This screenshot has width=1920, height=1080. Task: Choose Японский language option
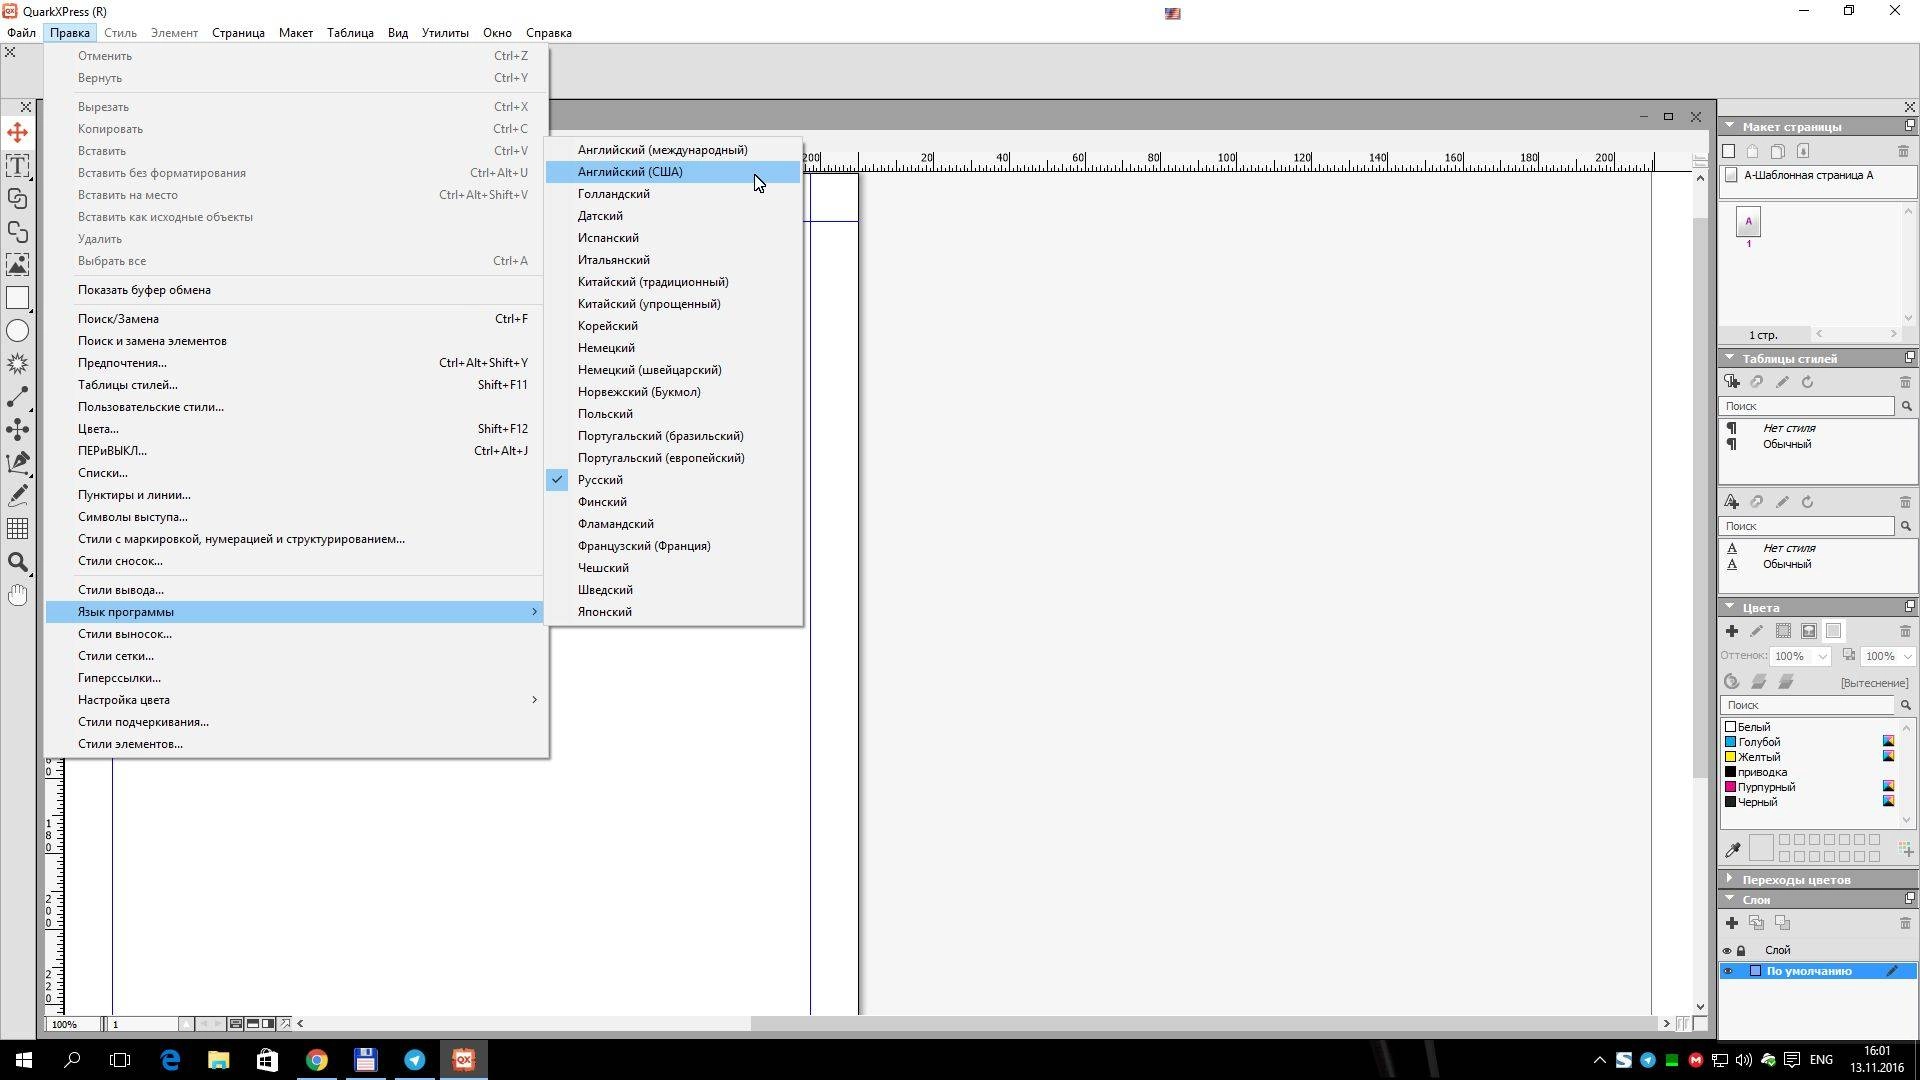click(673, 612)
